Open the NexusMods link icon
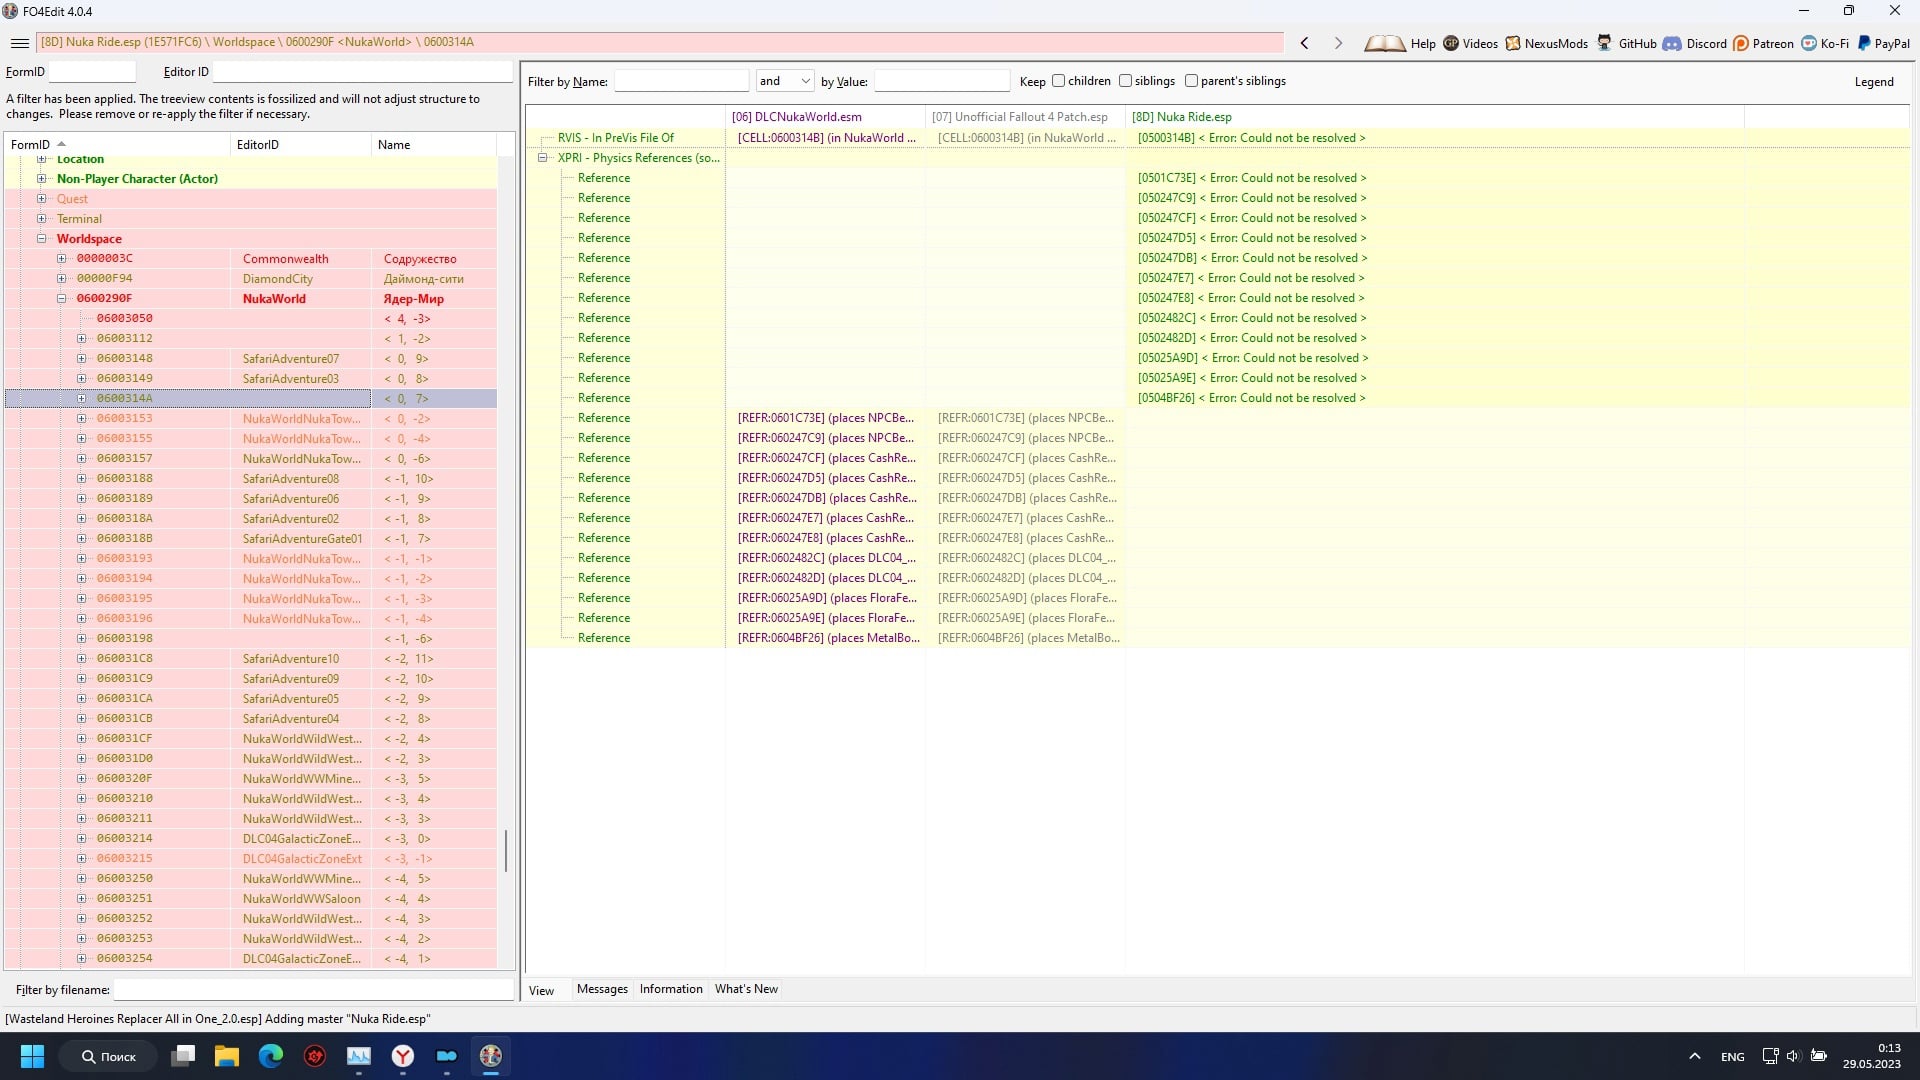 (1513, 43)
